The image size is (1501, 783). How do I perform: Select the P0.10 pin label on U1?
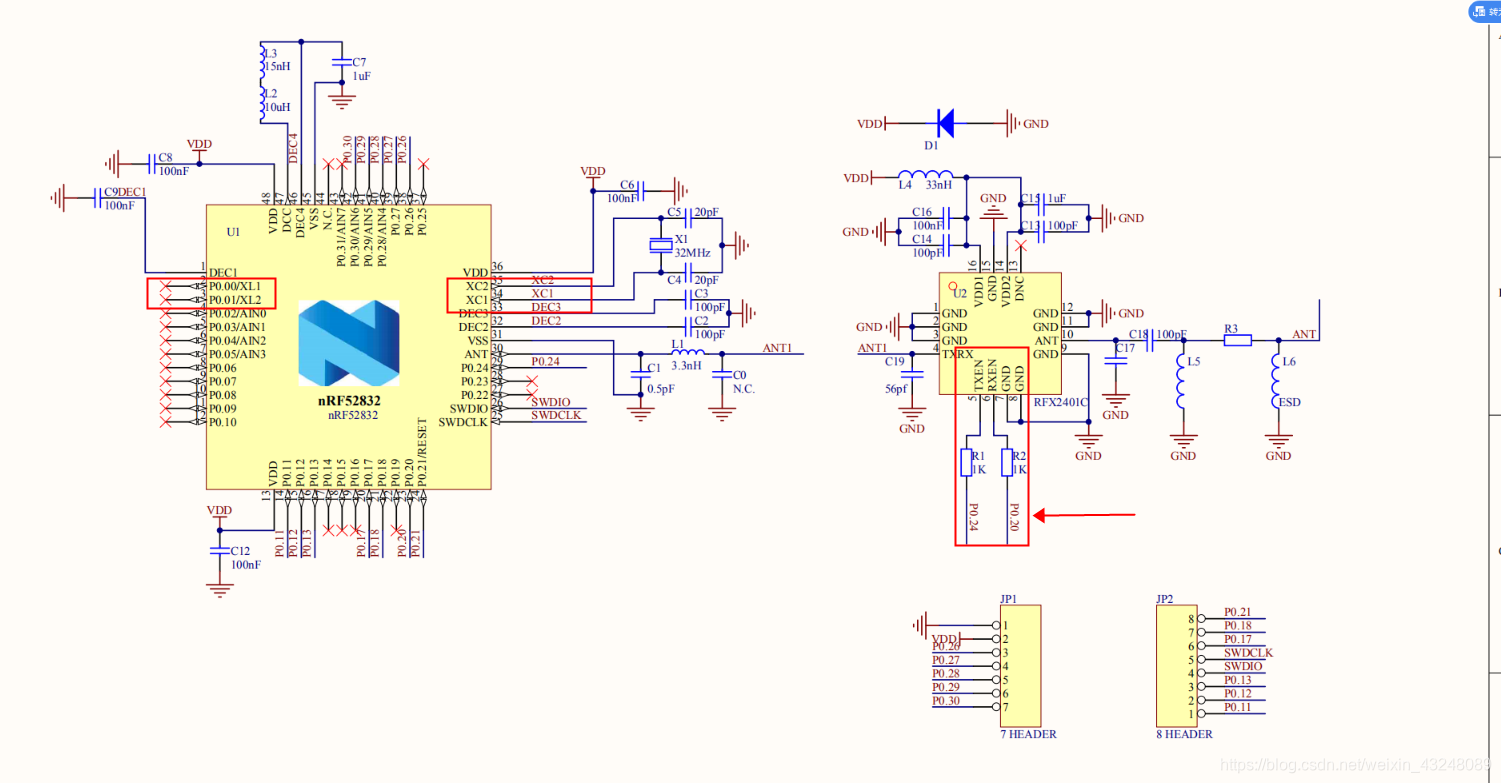click(x=223, y=422)
